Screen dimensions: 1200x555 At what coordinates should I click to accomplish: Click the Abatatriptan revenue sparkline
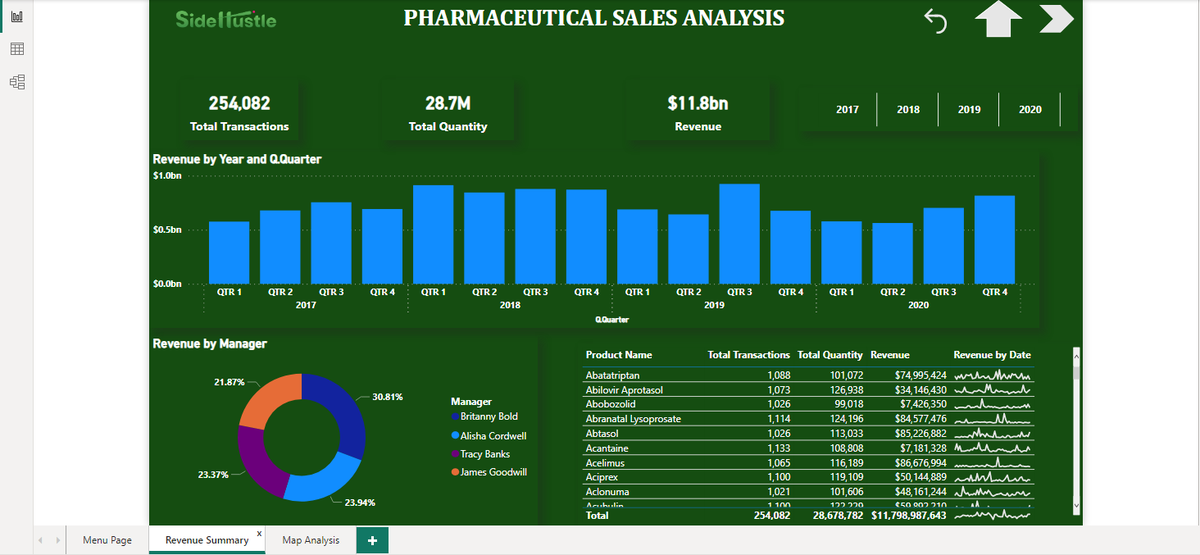pos(993,375)
